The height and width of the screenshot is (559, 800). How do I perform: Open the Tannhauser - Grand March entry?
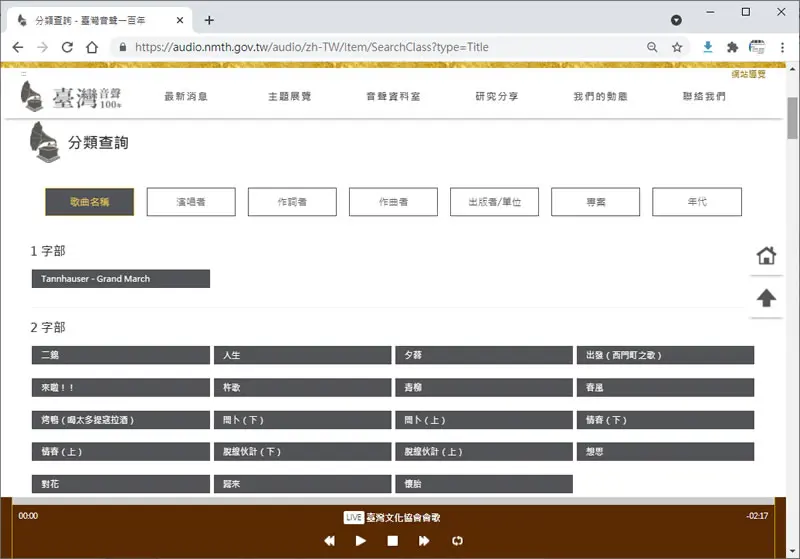pos(121,279)
